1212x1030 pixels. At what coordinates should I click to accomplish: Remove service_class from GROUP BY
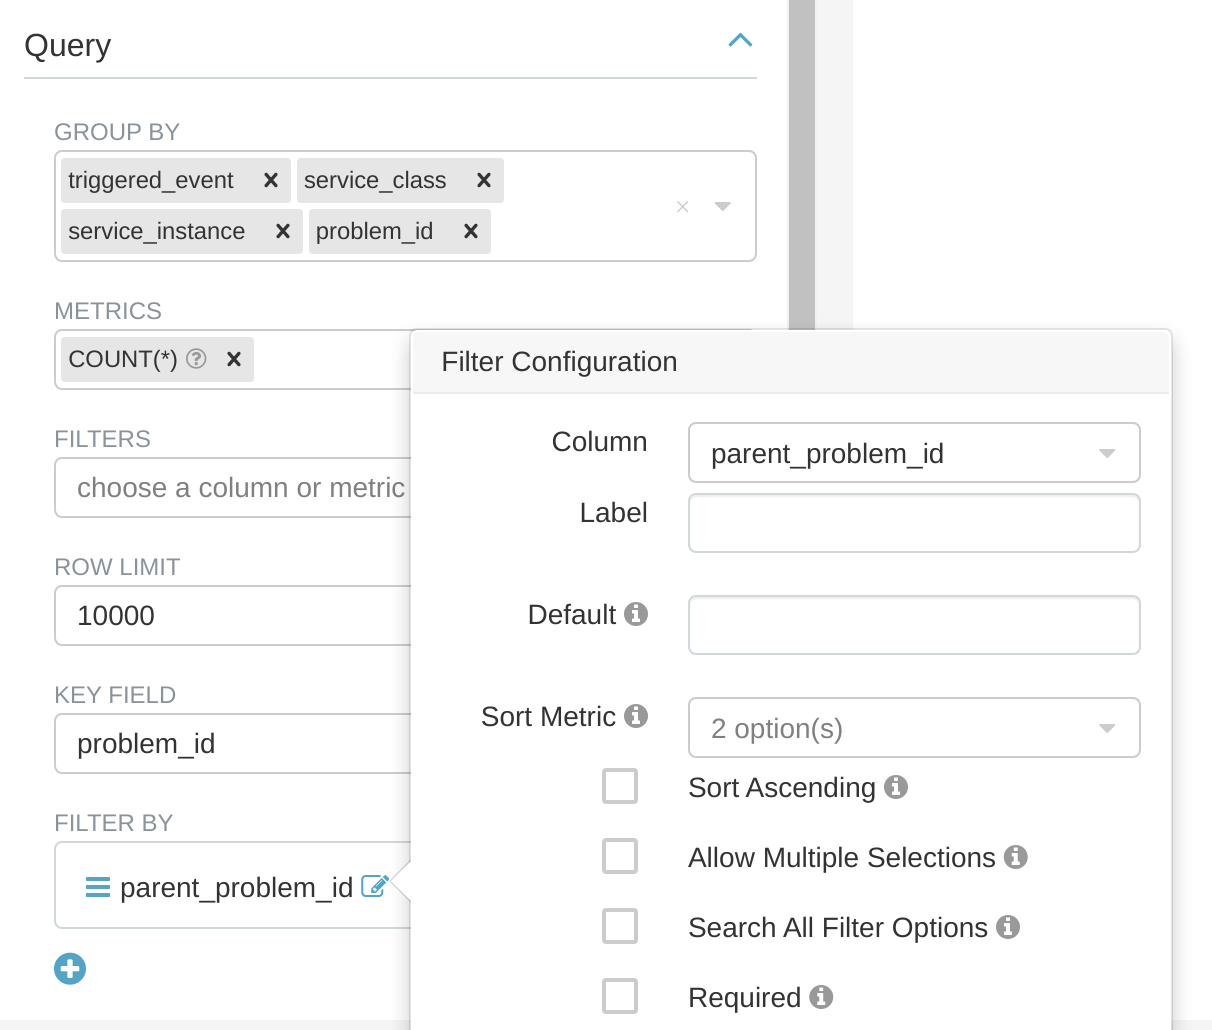tap(483, 180)
